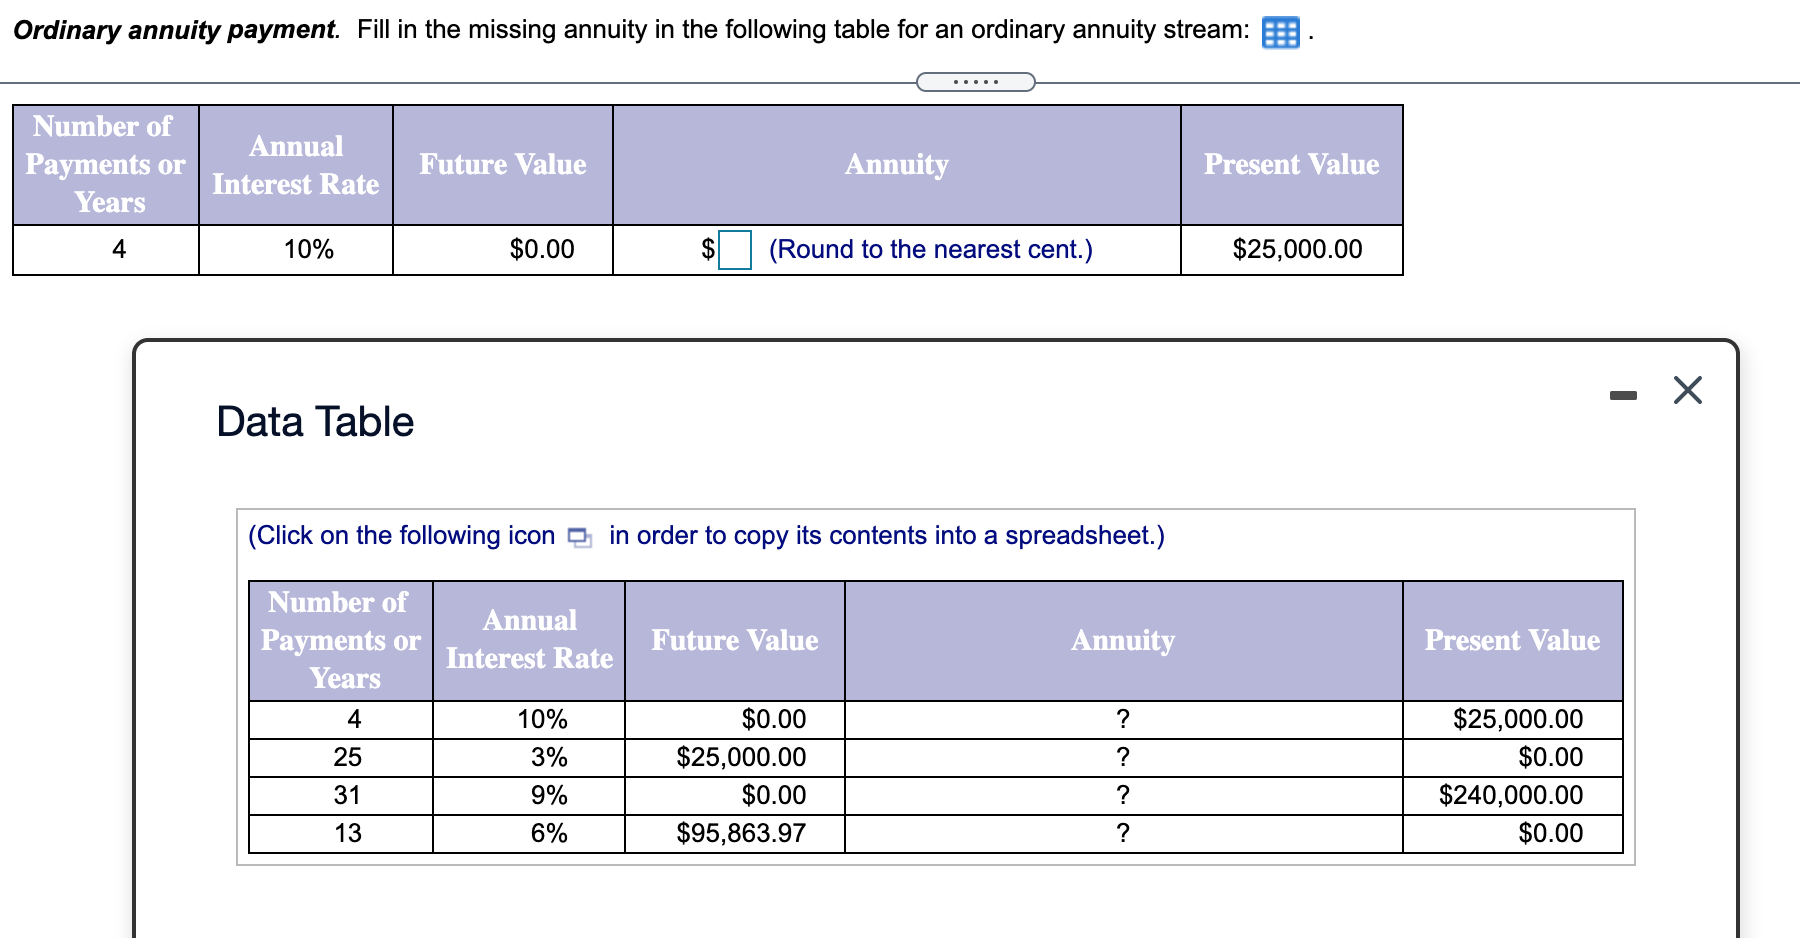Click the small clipboard icon after 'following icon'
Image resolution: width=1800 pixels, height=938 pixels.
578,537
